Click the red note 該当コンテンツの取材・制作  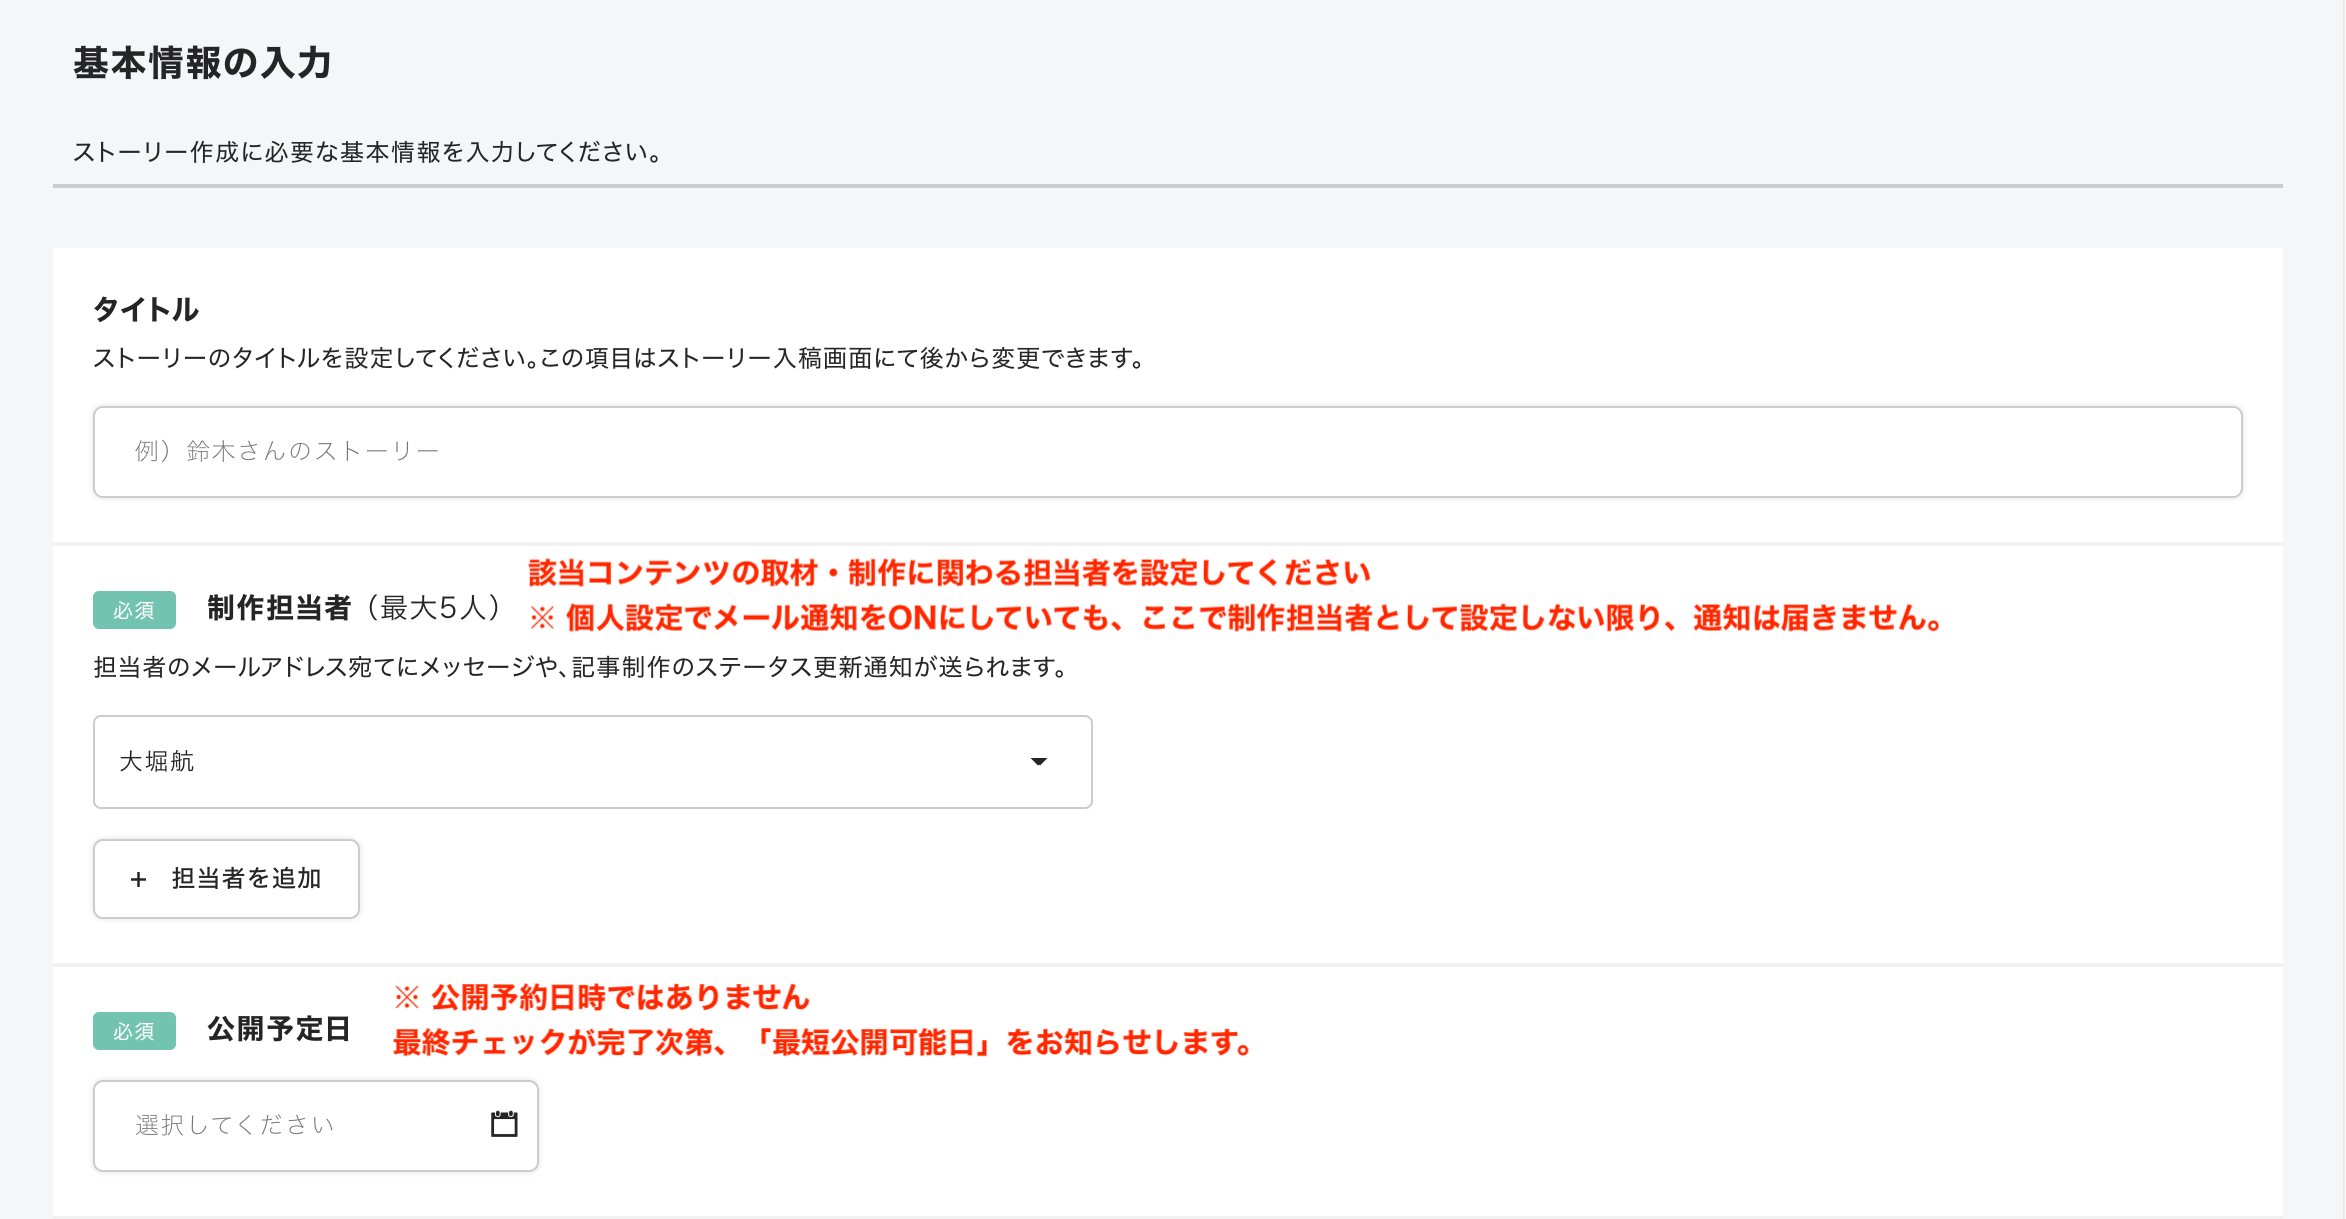(x=948, y=573)
